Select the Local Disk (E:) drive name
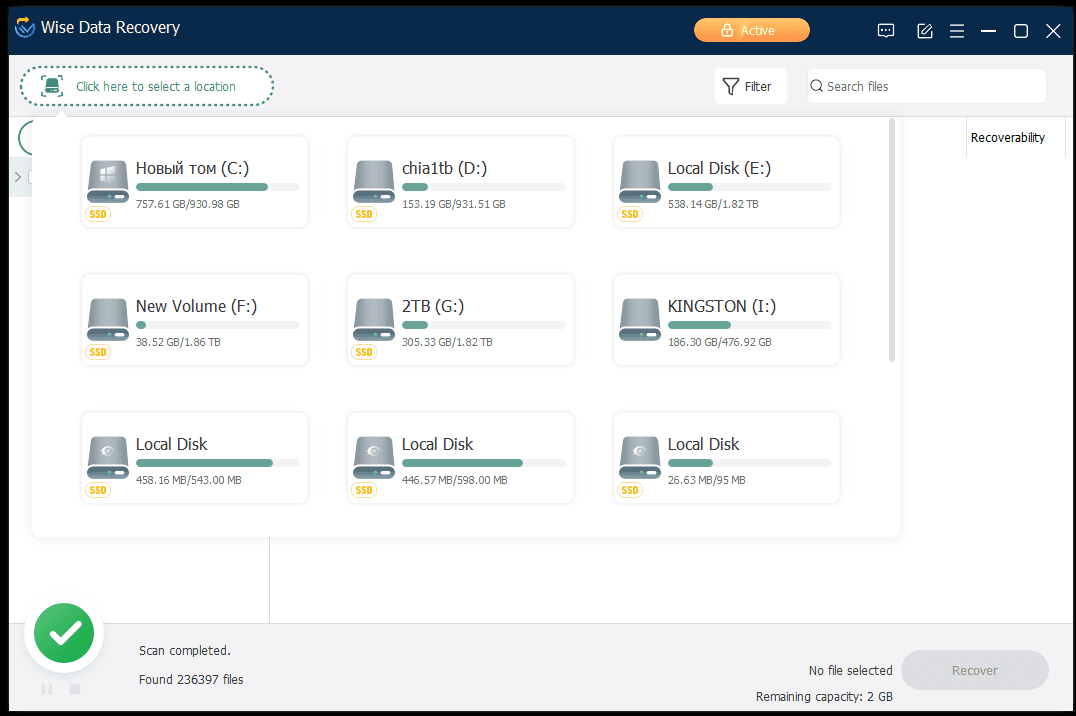1076x716 pixels. click(719, 168)
